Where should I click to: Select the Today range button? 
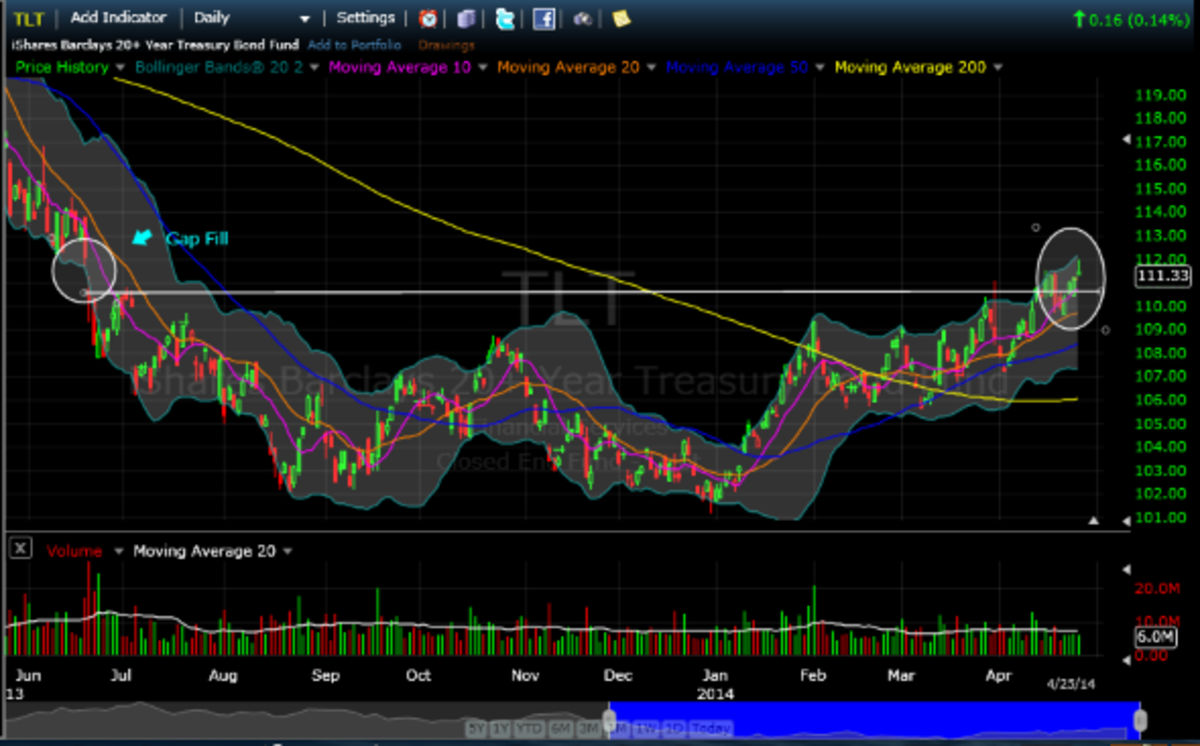tap(711, 728)
